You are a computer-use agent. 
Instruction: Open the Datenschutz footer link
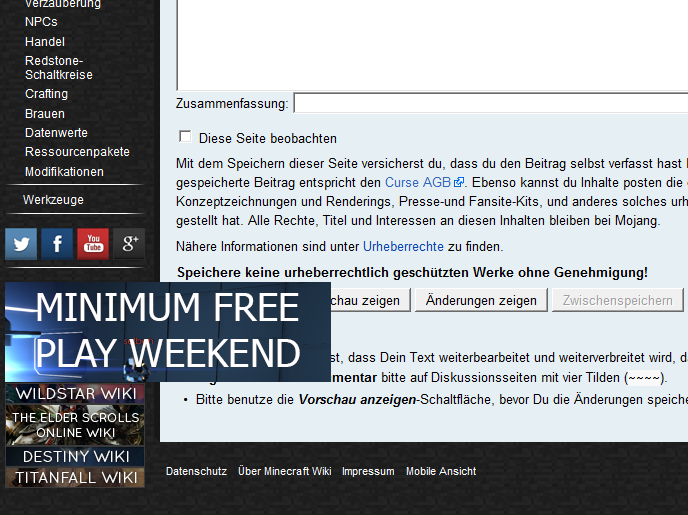click(196, 471)
